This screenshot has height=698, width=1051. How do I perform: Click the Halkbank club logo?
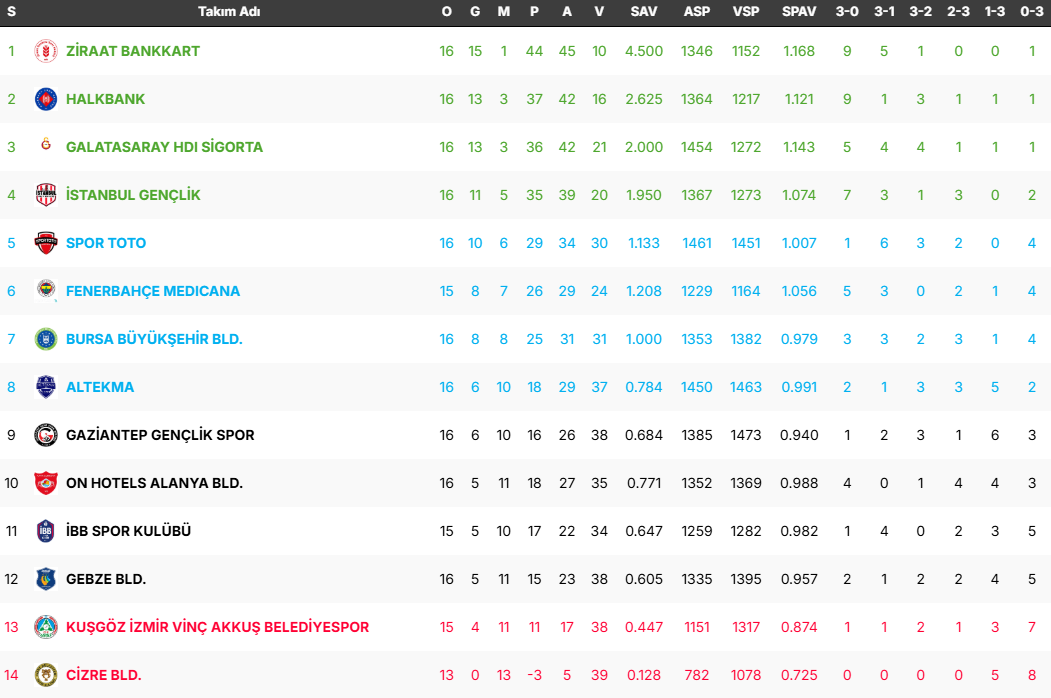tap(46, 99)
